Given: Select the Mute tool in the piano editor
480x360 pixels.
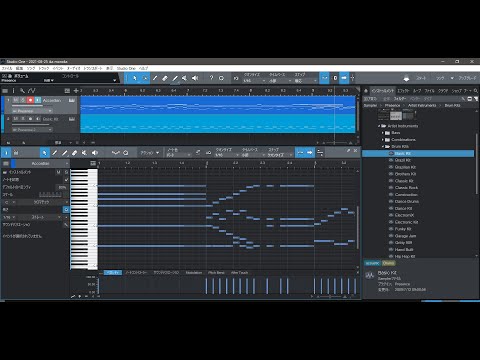Looking at the screenshot, I should (x=85, y=153).
